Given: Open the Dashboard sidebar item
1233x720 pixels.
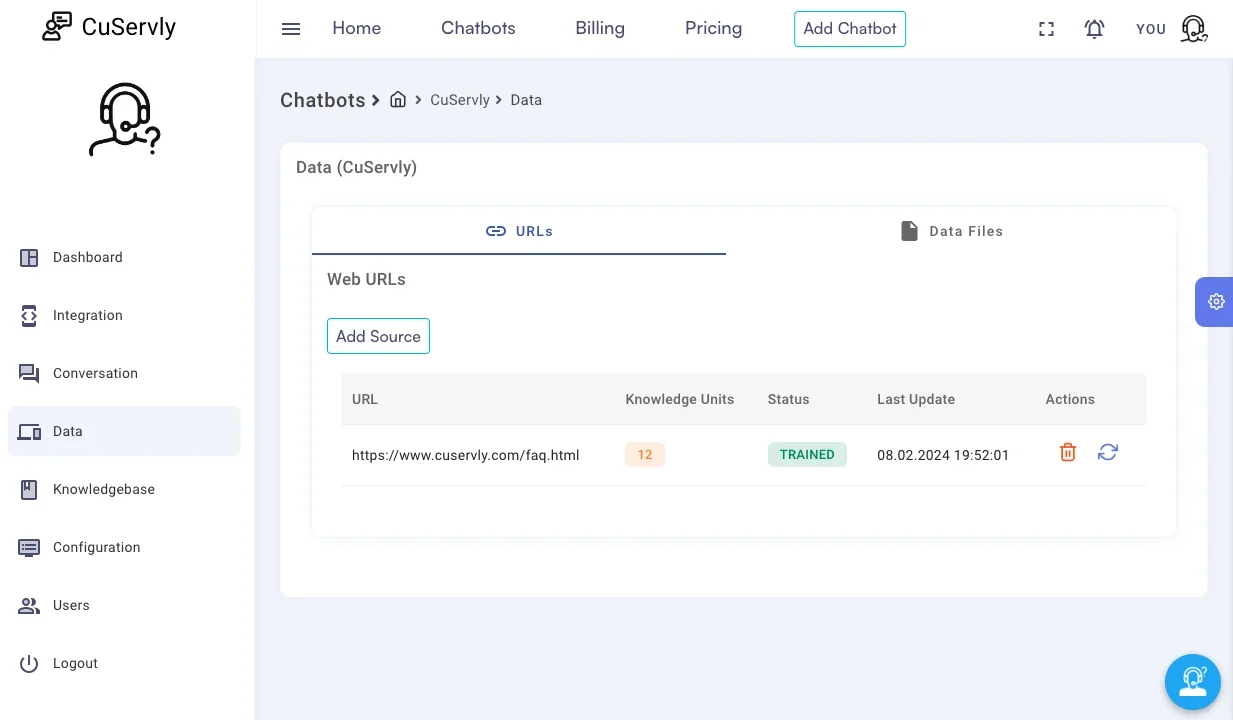Looking at the screenshot, I should (x=87, y=258).
